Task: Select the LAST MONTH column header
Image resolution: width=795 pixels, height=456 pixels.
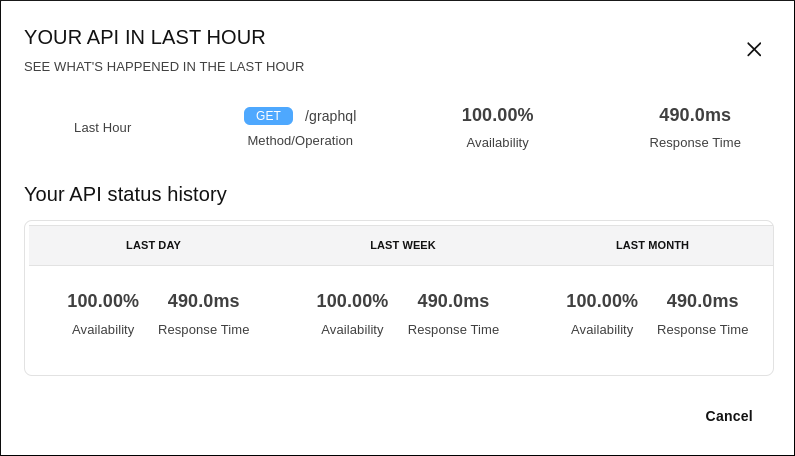Action: tap(652, 245)
